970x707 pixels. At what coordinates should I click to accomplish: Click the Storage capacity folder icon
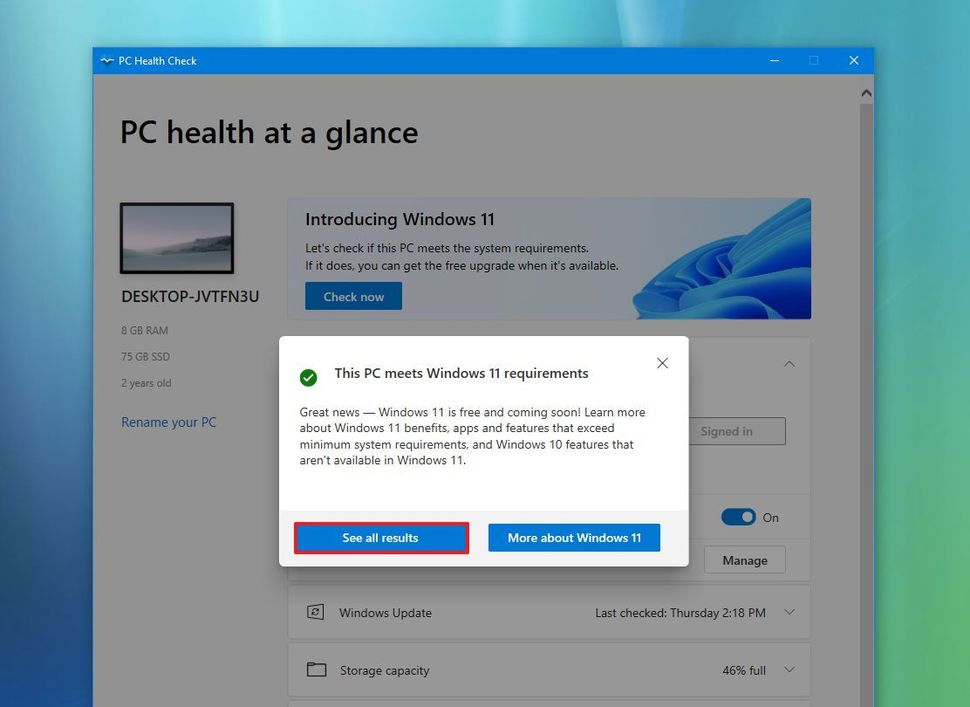click(316, 670)
